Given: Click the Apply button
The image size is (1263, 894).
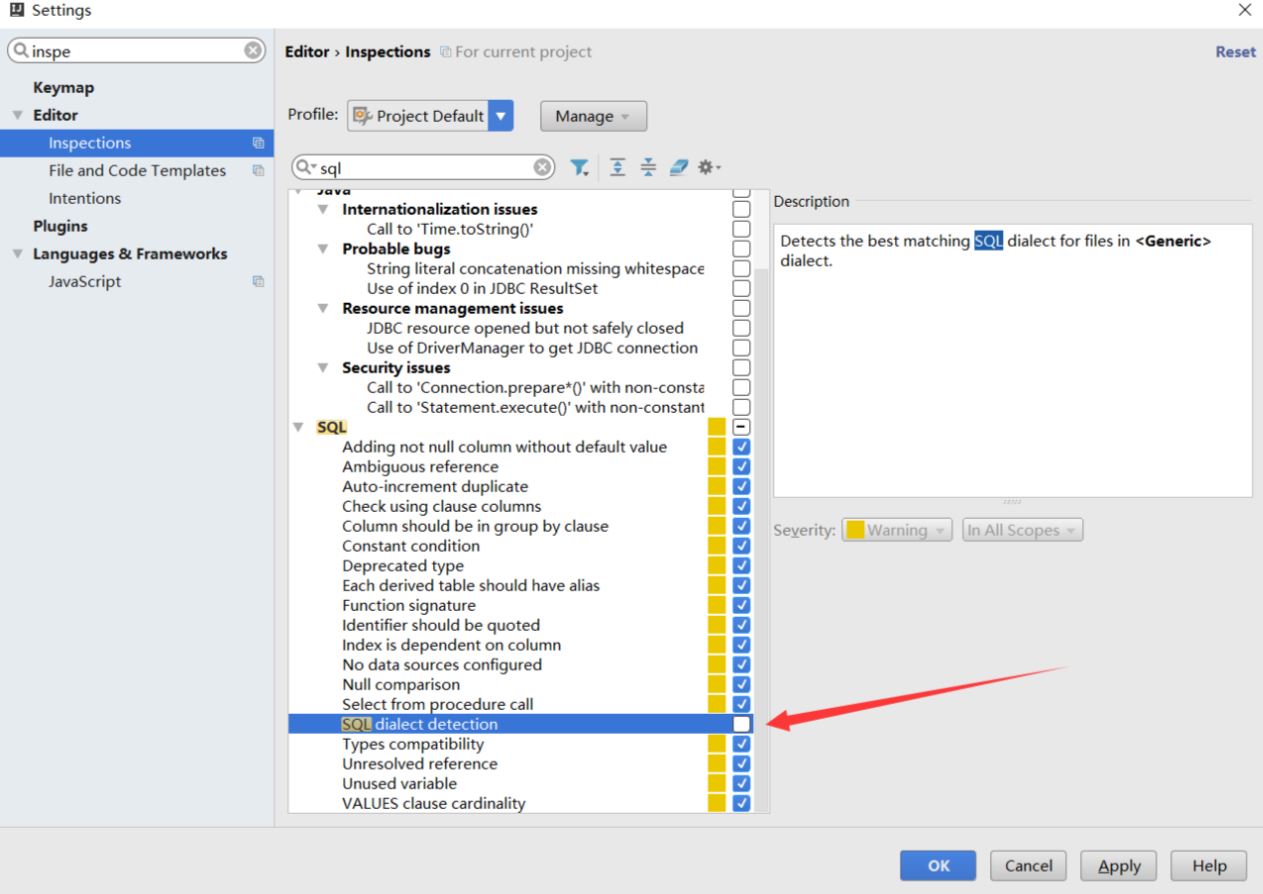Looking at the screenshot, I should (x=1118, y=866).
